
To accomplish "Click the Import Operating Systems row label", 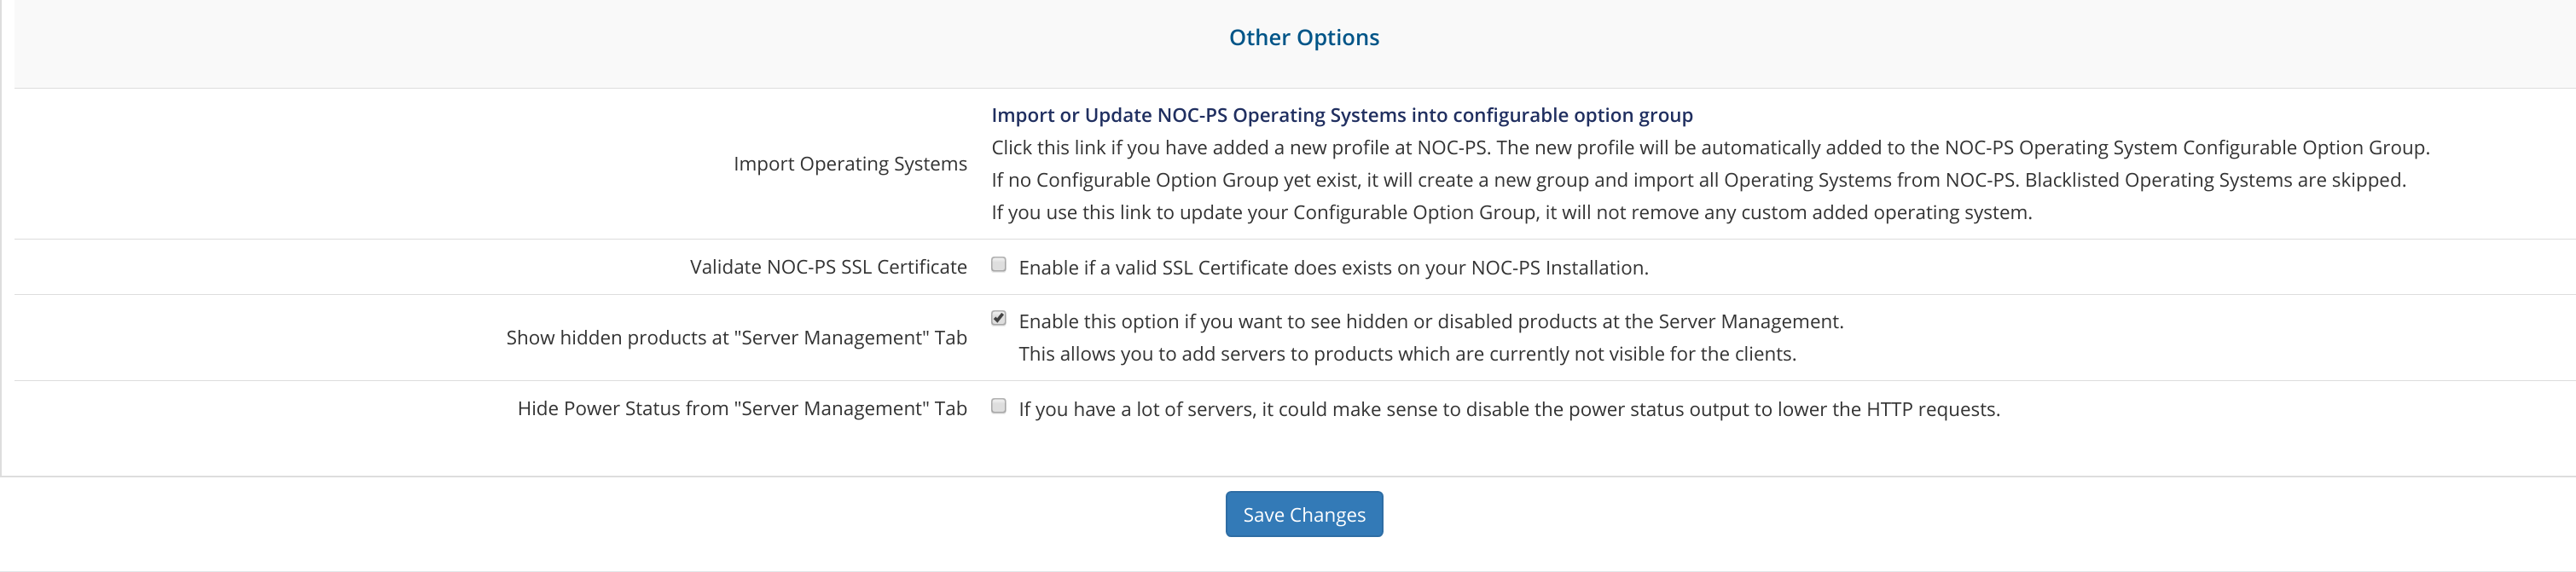I will (x=850, y=164).
